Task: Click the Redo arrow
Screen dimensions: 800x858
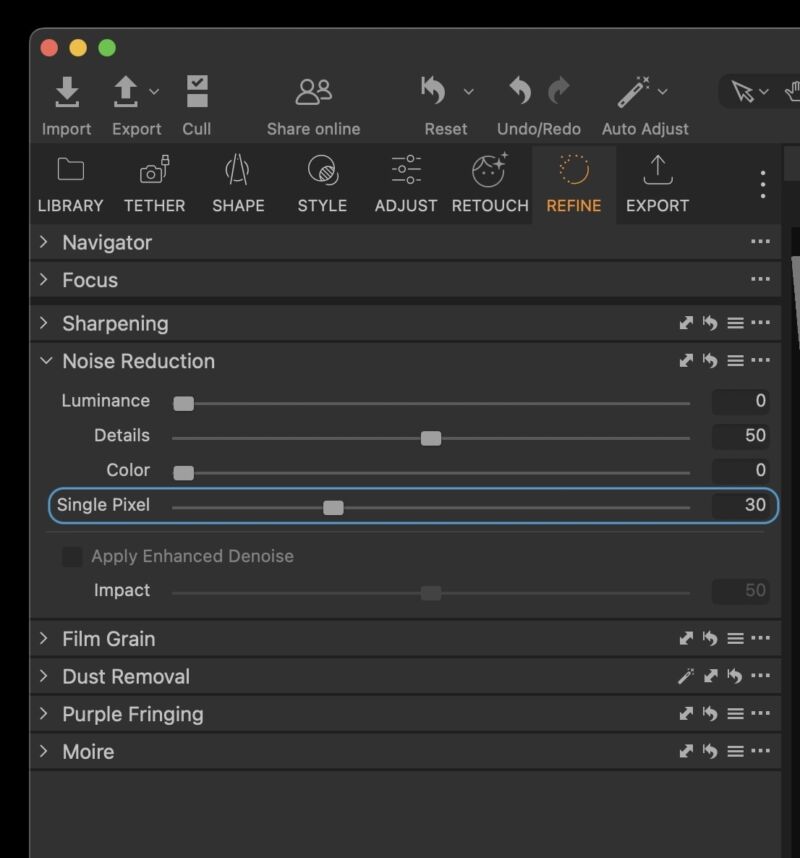Action: pyautogui.click(x=559, y=90)
